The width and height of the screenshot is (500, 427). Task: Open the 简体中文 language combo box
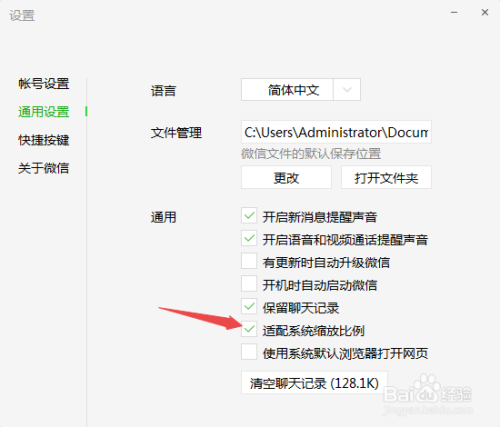pos(301,90)
